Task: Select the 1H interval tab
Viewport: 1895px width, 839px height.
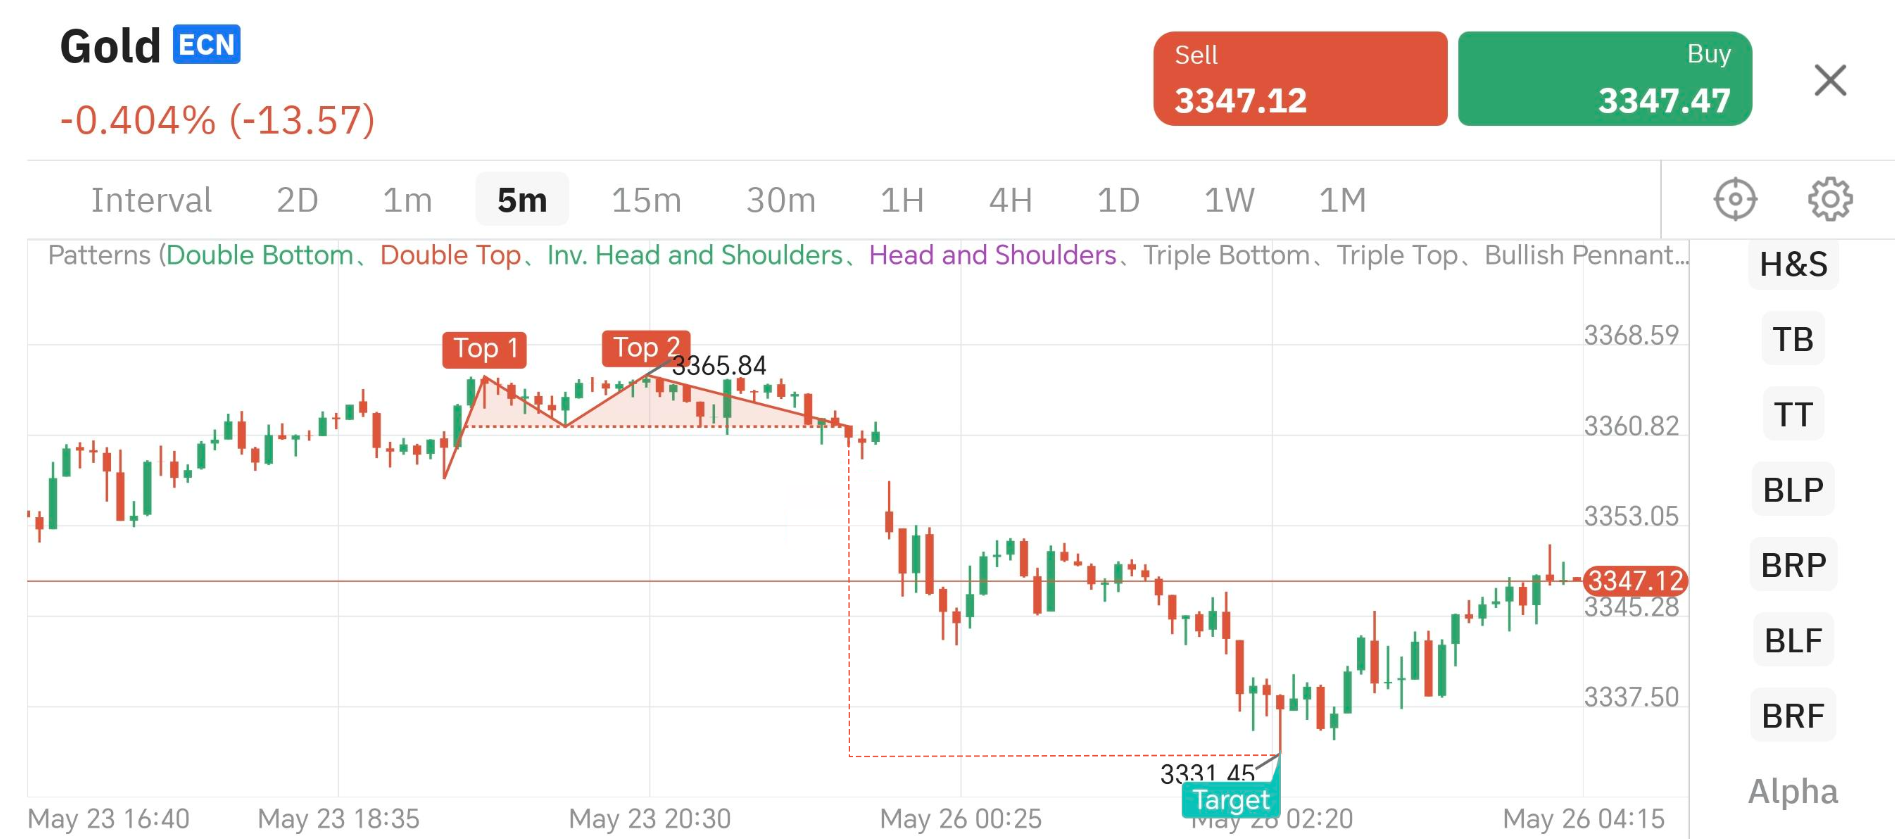Action: coord(901,200)
